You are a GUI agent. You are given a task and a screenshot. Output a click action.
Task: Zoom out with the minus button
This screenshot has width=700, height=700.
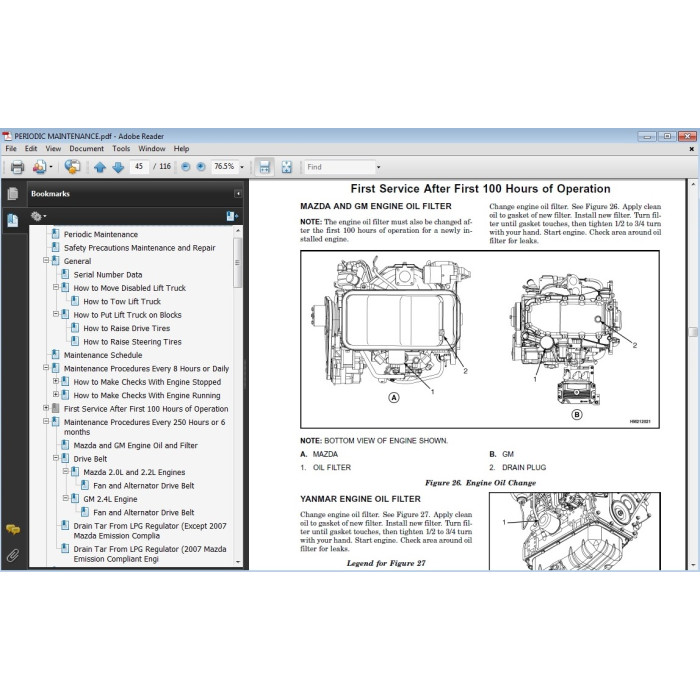186,167
